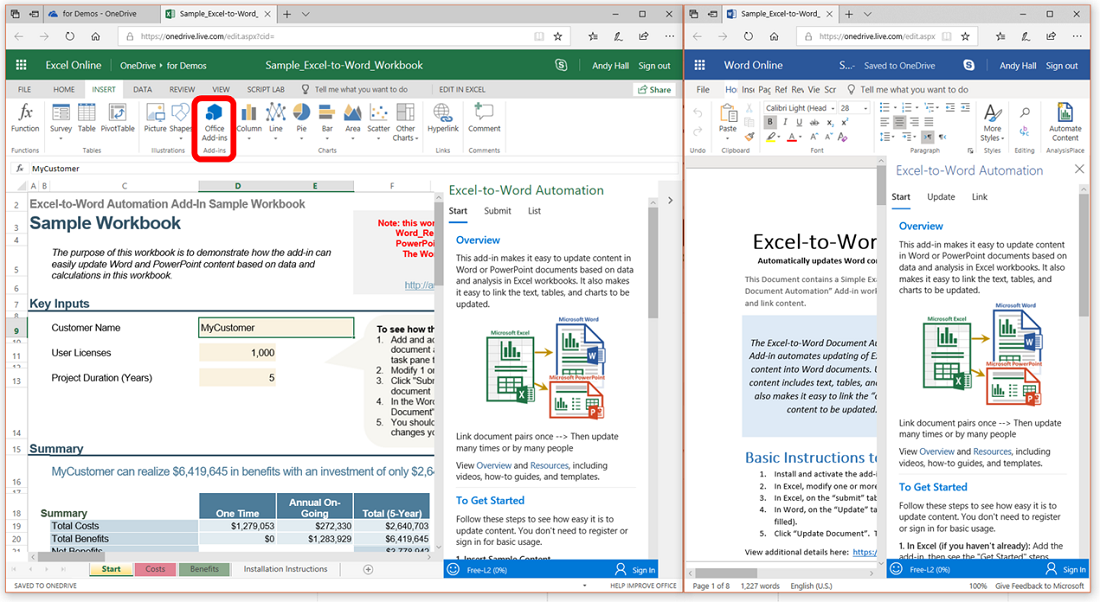
Task: Apply superscript in Word ribbon
Action: (845, 123)
